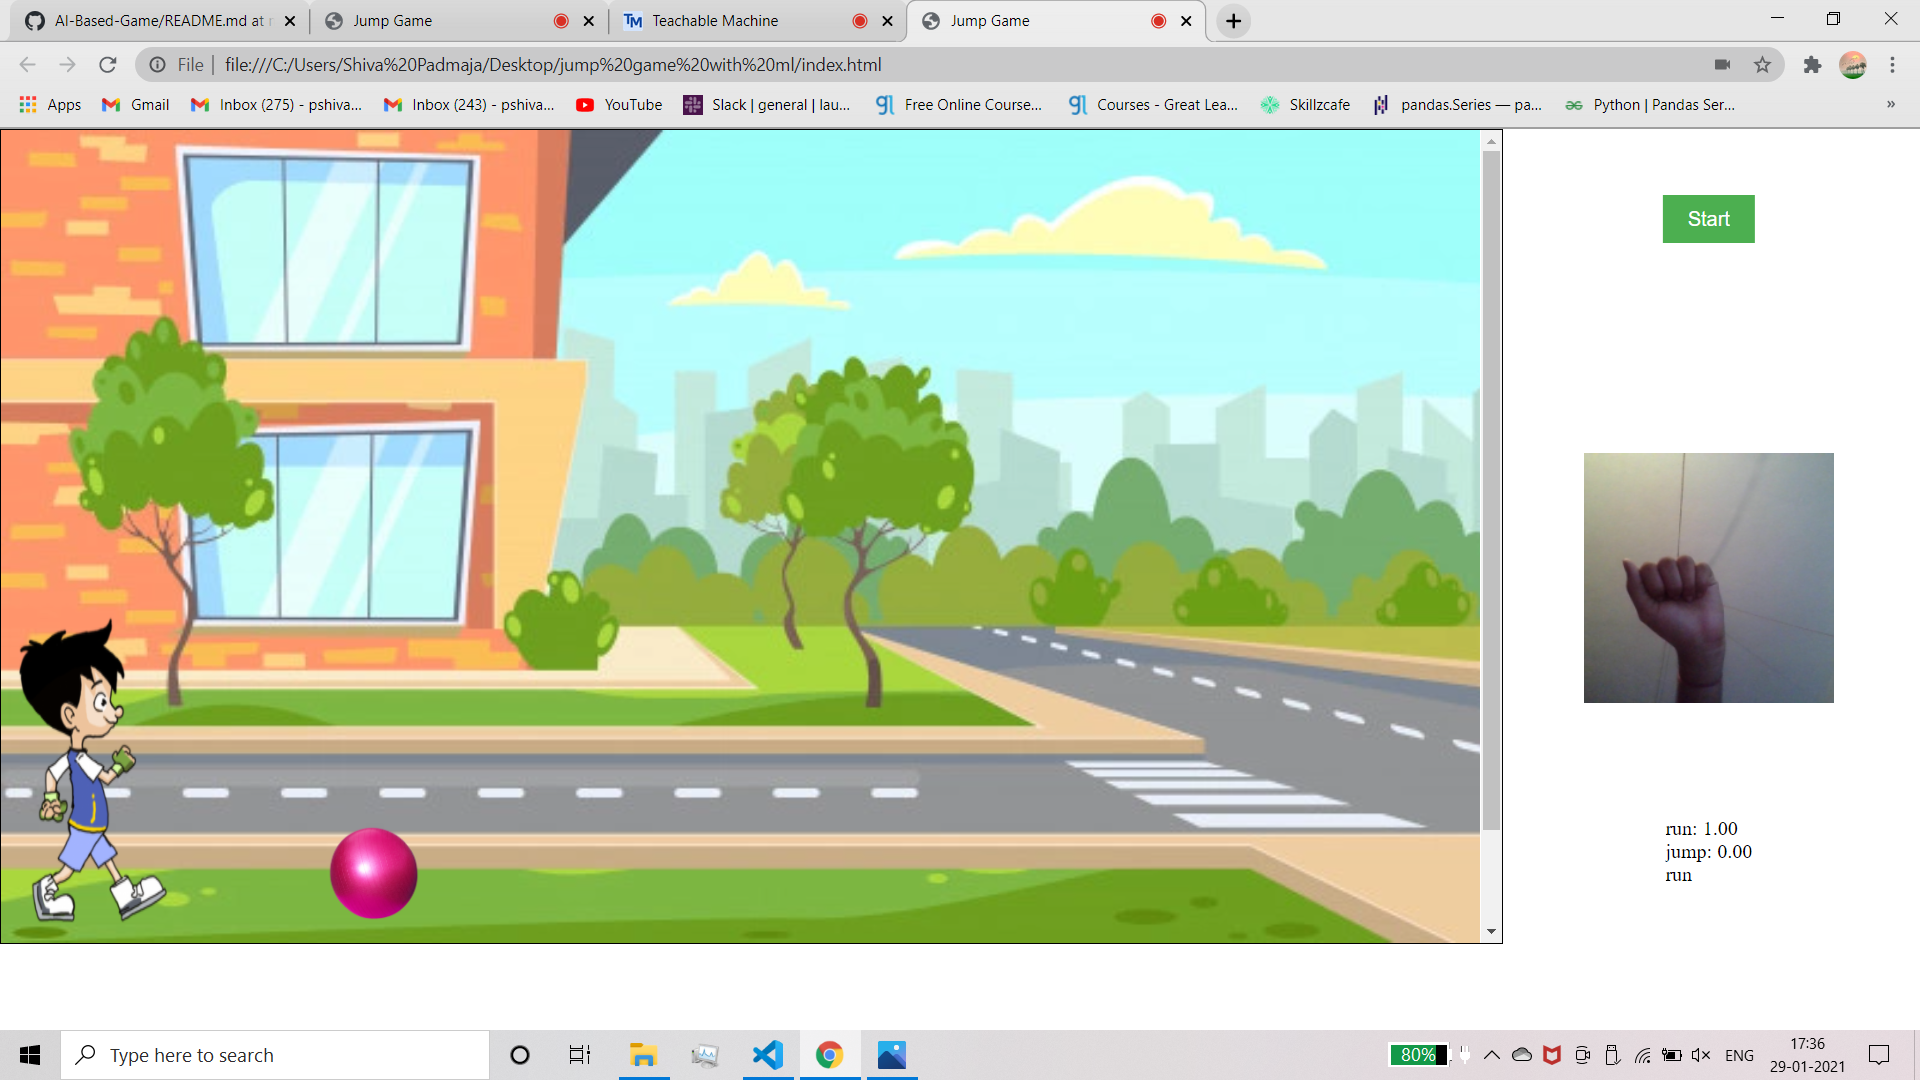Click the webcam preview image
Image resolution: width=1920 pixels, height=1080 pixels.
[1708, 578]
